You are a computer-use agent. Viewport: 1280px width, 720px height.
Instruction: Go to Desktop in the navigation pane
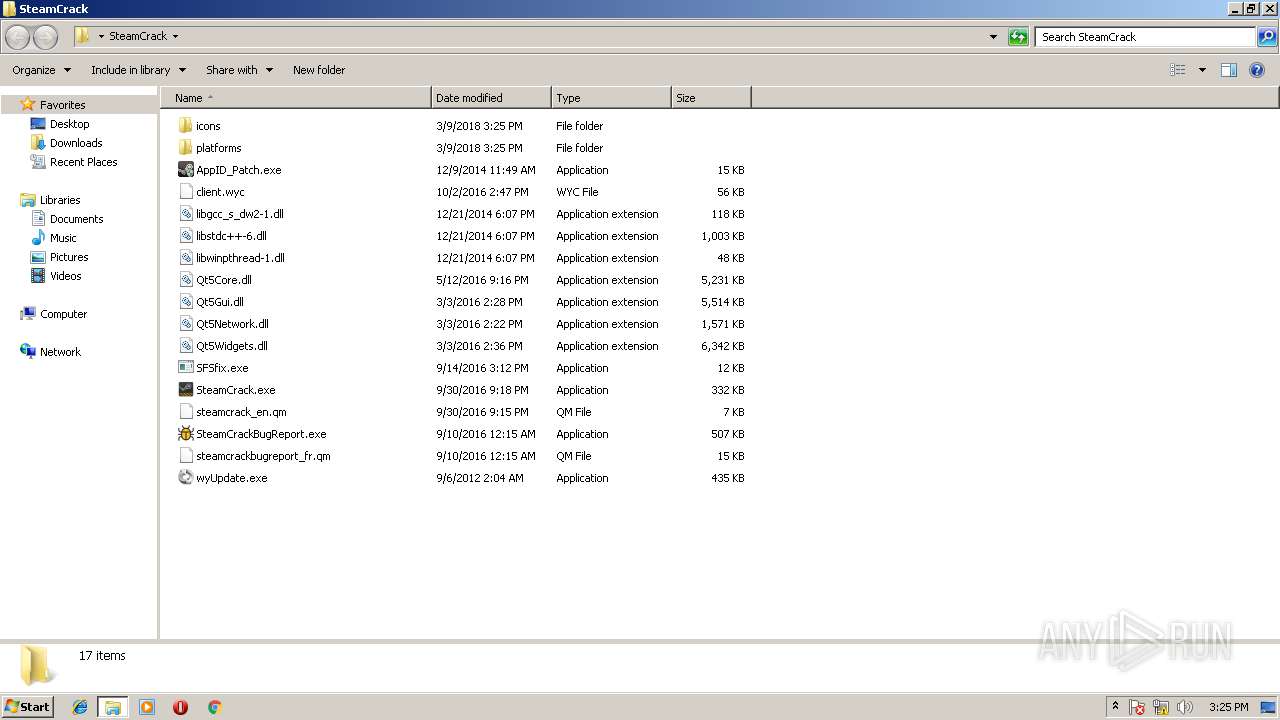click(x=69, y=124)
